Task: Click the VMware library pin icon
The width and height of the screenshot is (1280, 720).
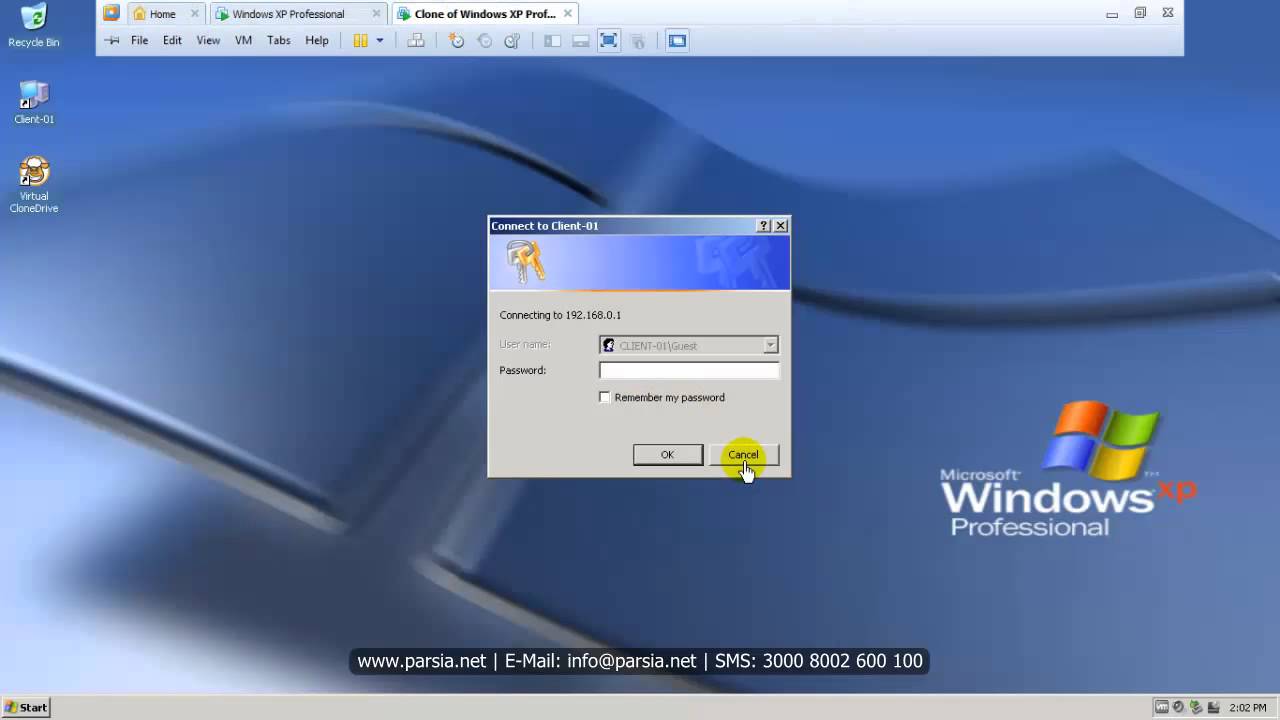Action: tap(112, 41)
